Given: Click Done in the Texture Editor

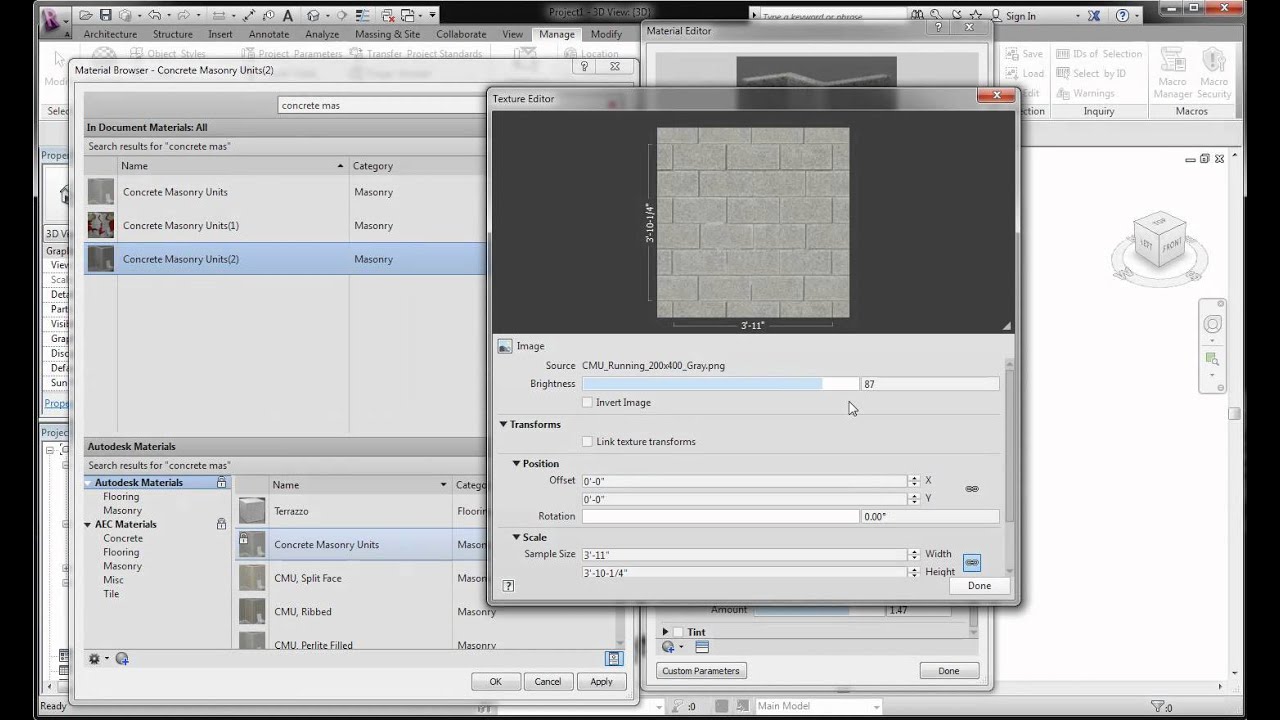Looking at the screenshot, I should pos(979,586).
